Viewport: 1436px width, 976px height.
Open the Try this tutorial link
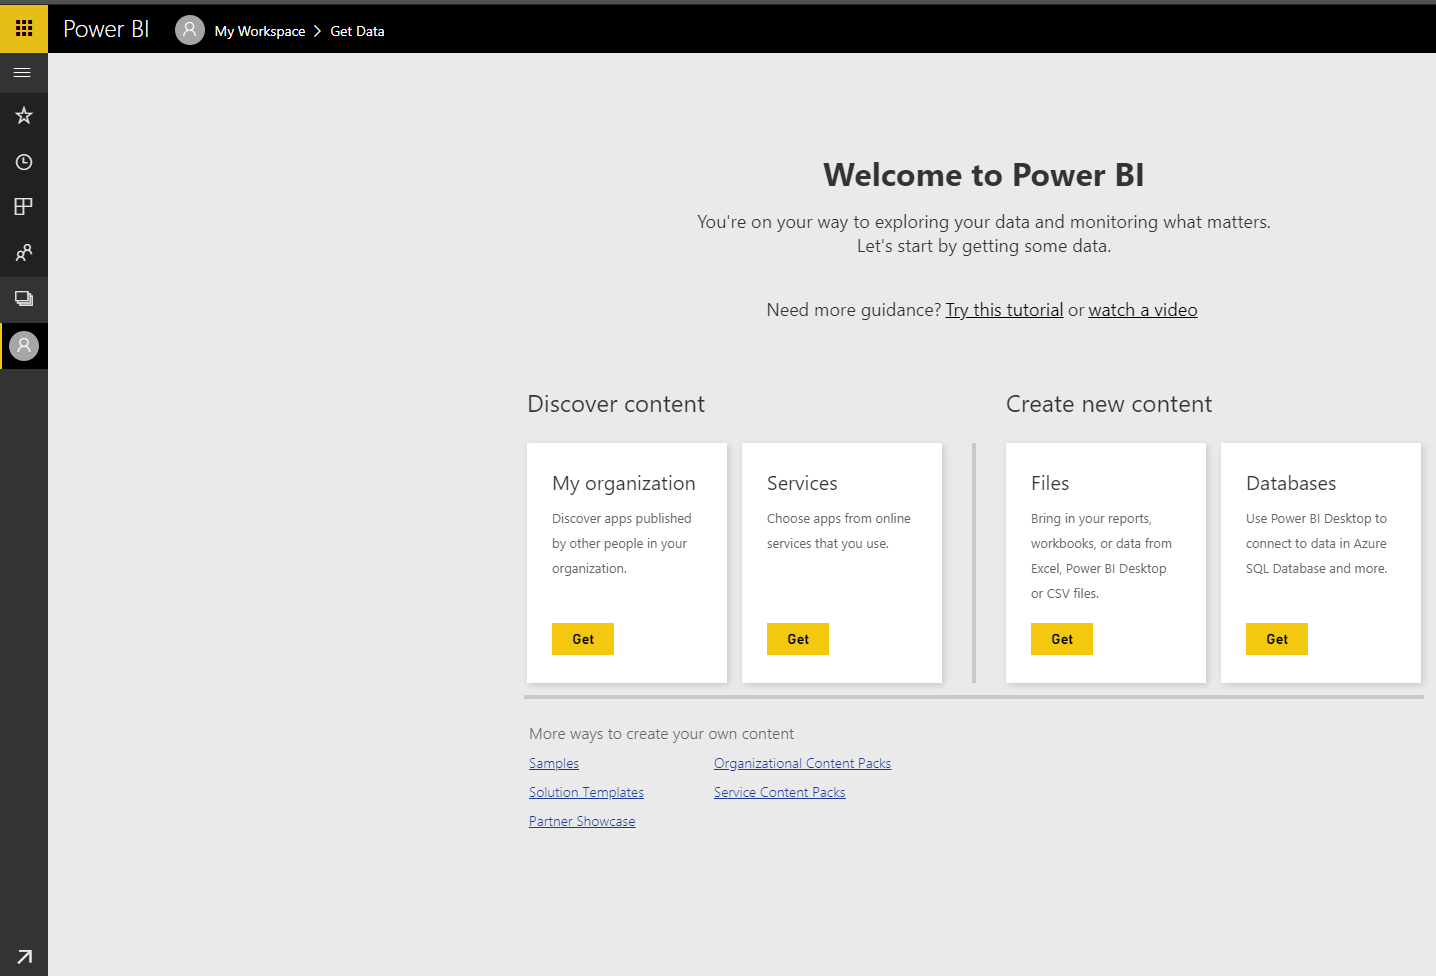pos(1004,310)
